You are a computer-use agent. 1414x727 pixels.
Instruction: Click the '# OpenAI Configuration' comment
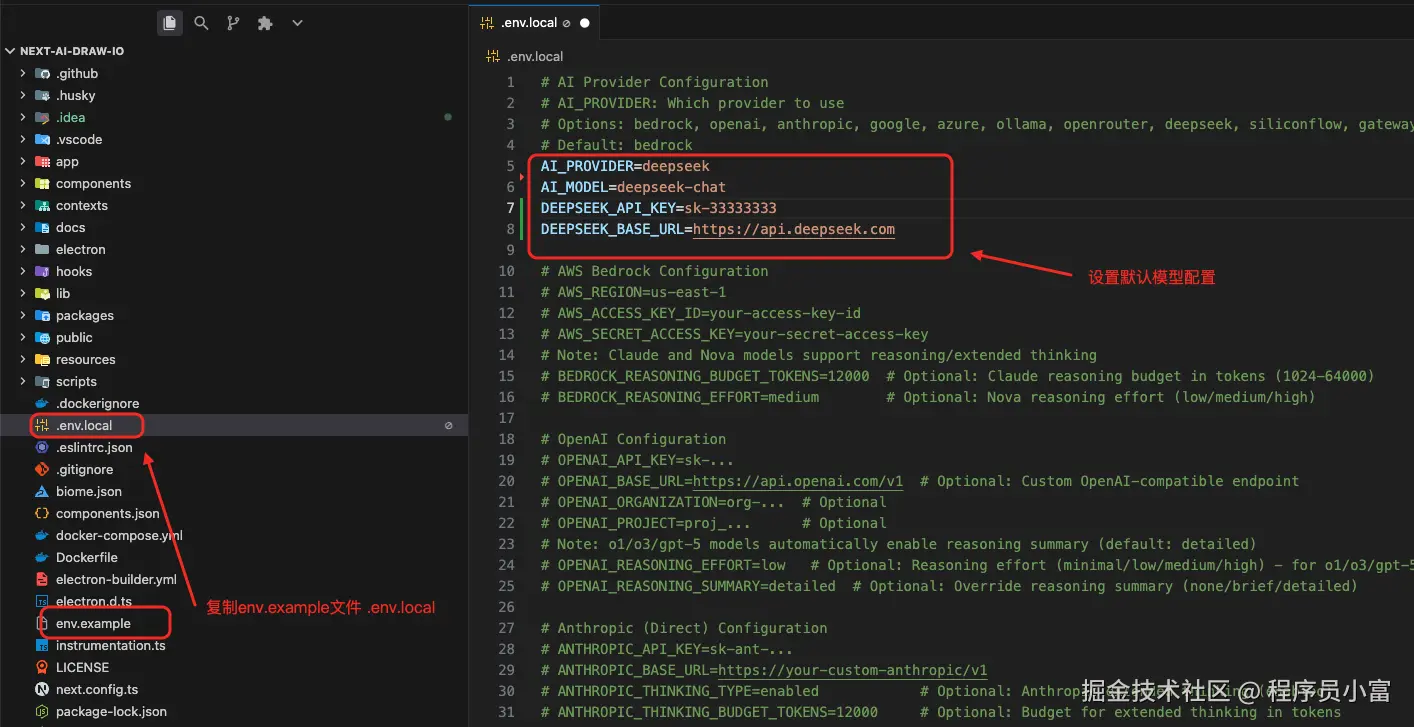pyautogui.click(x=633, y=439)
